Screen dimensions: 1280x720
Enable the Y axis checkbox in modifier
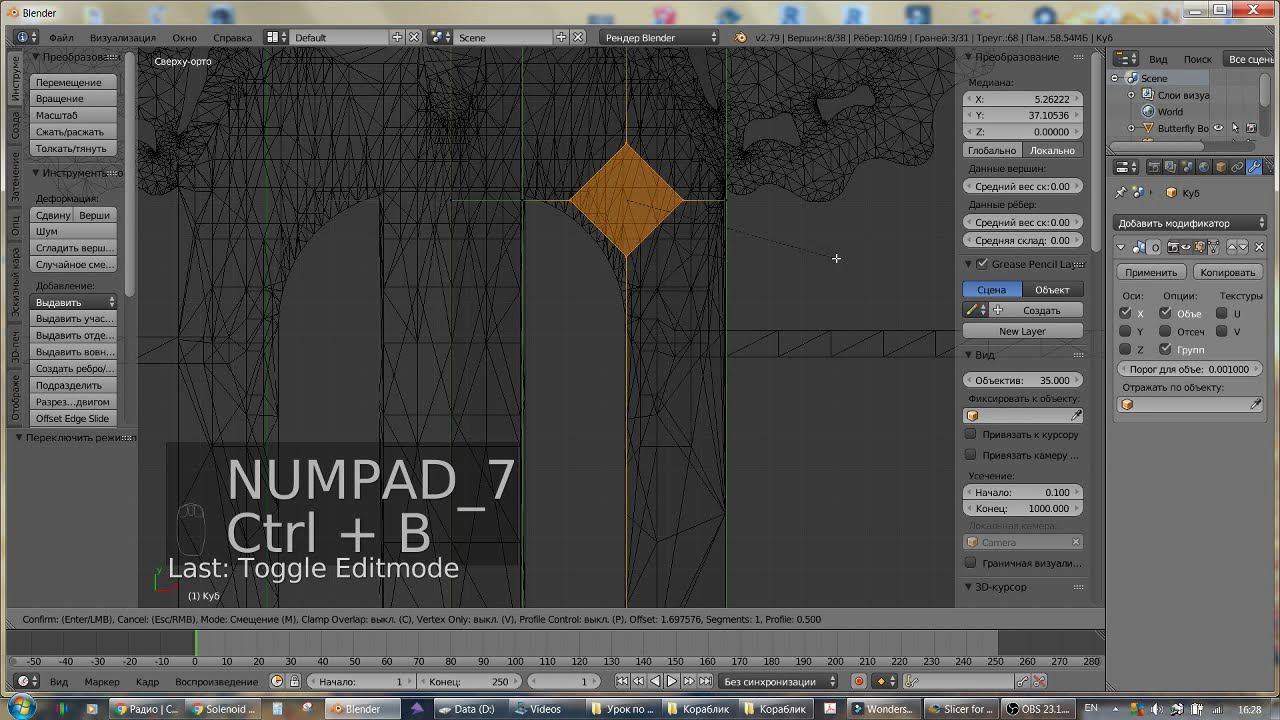click(x=1126, y=331)
